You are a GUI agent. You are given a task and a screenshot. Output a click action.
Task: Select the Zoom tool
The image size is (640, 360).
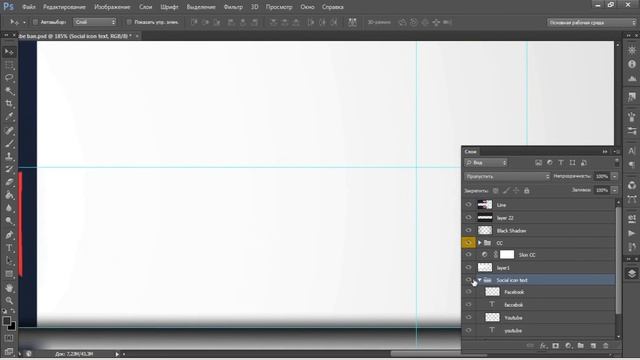pos(9,301)
